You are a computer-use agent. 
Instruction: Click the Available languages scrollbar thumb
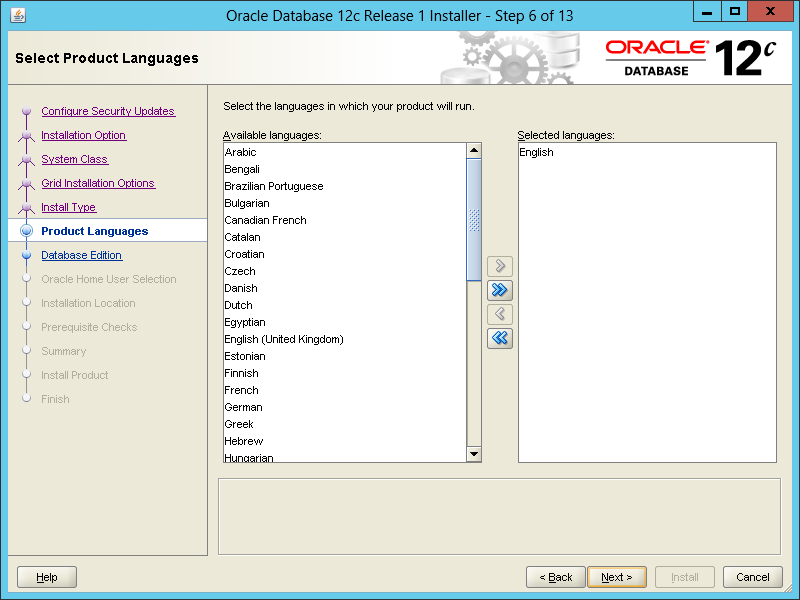(x=474, y=220)
